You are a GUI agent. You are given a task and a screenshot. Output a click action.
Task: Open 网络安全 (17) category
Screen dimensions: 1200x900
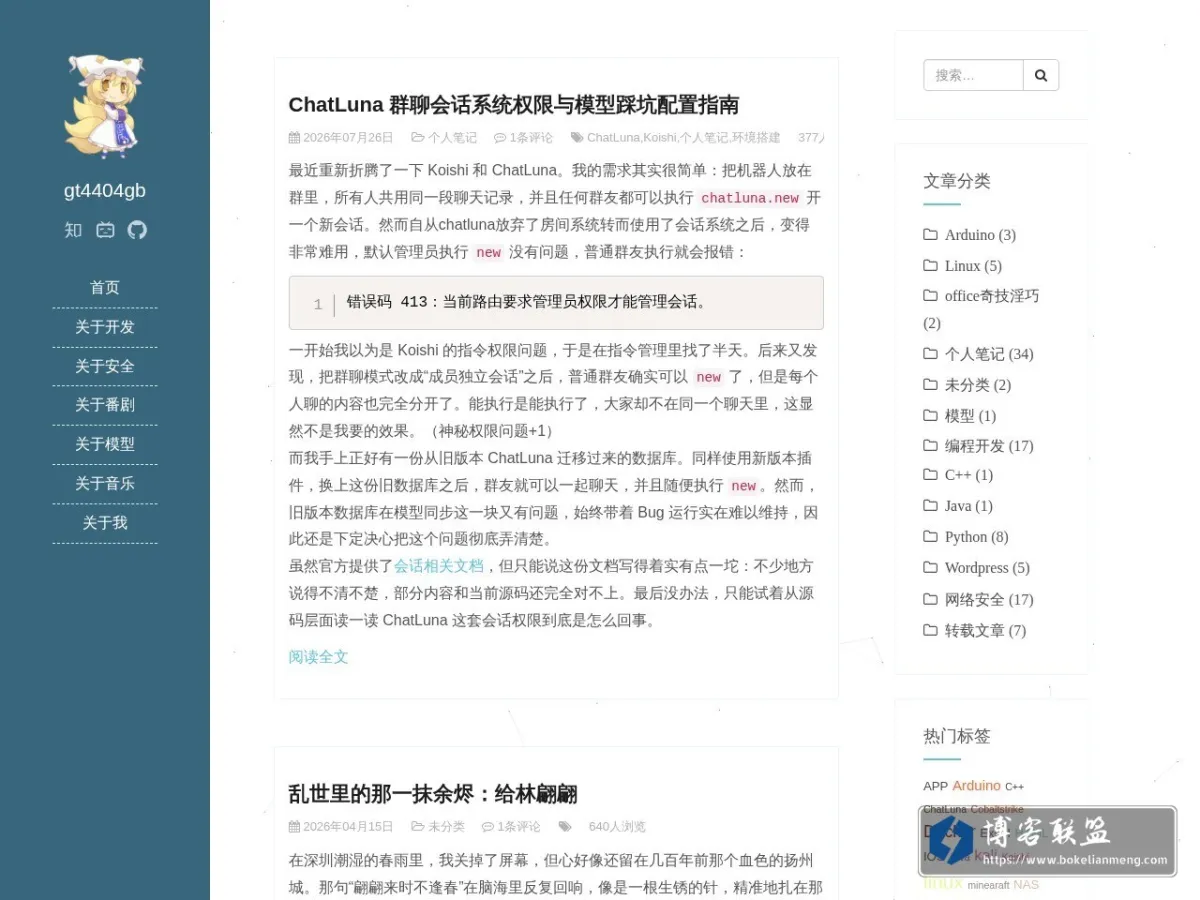(x=989, y=600)
